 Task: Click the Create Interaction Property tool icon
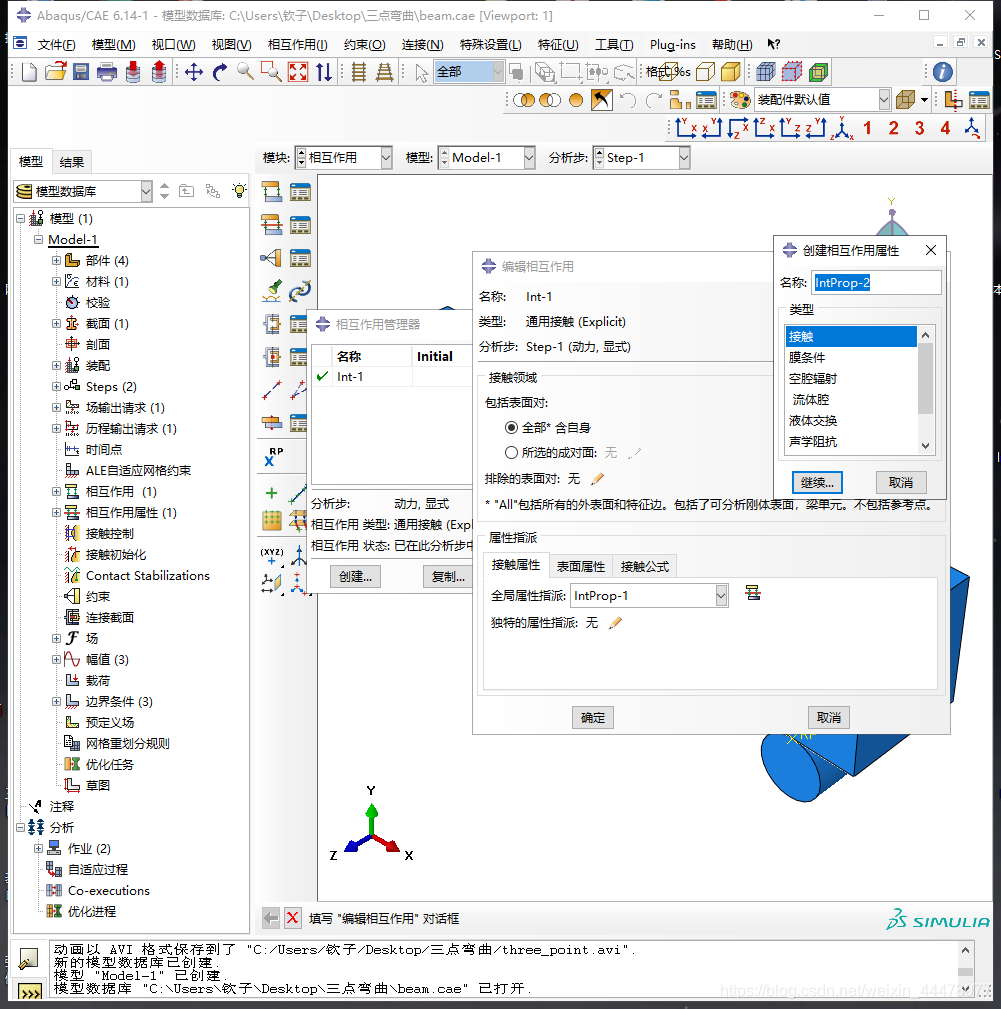[271, 225]
